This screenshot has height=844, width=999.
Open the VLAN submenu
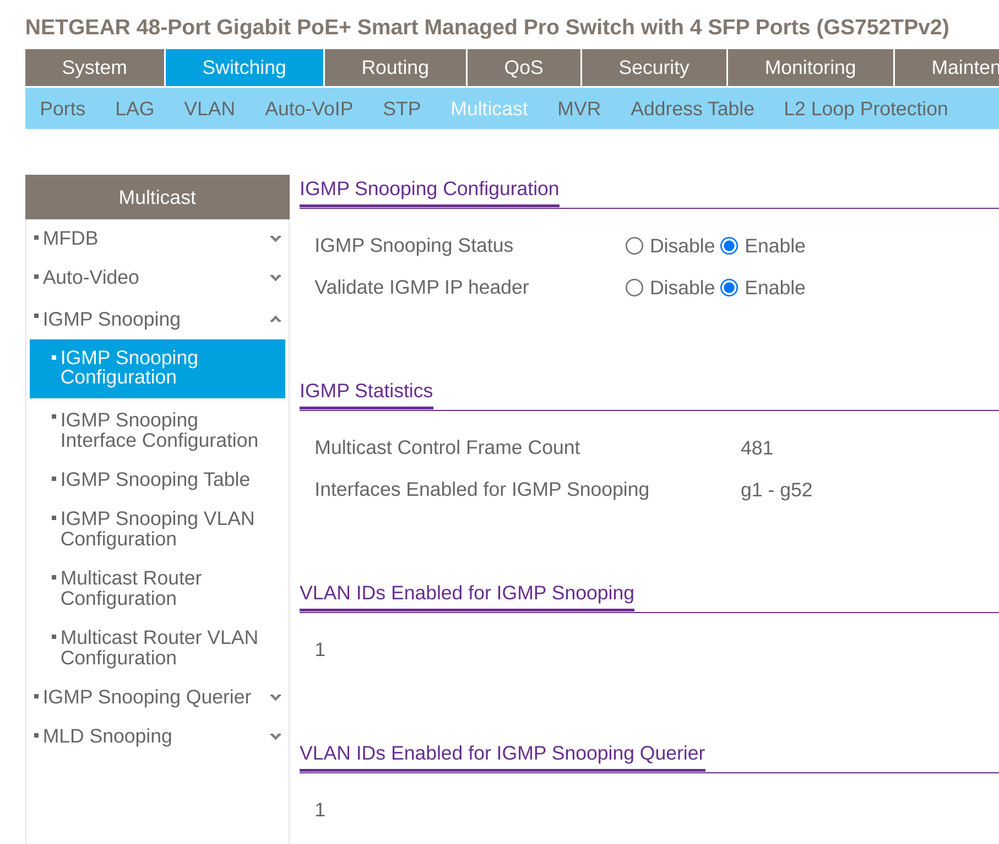[209, 109]
